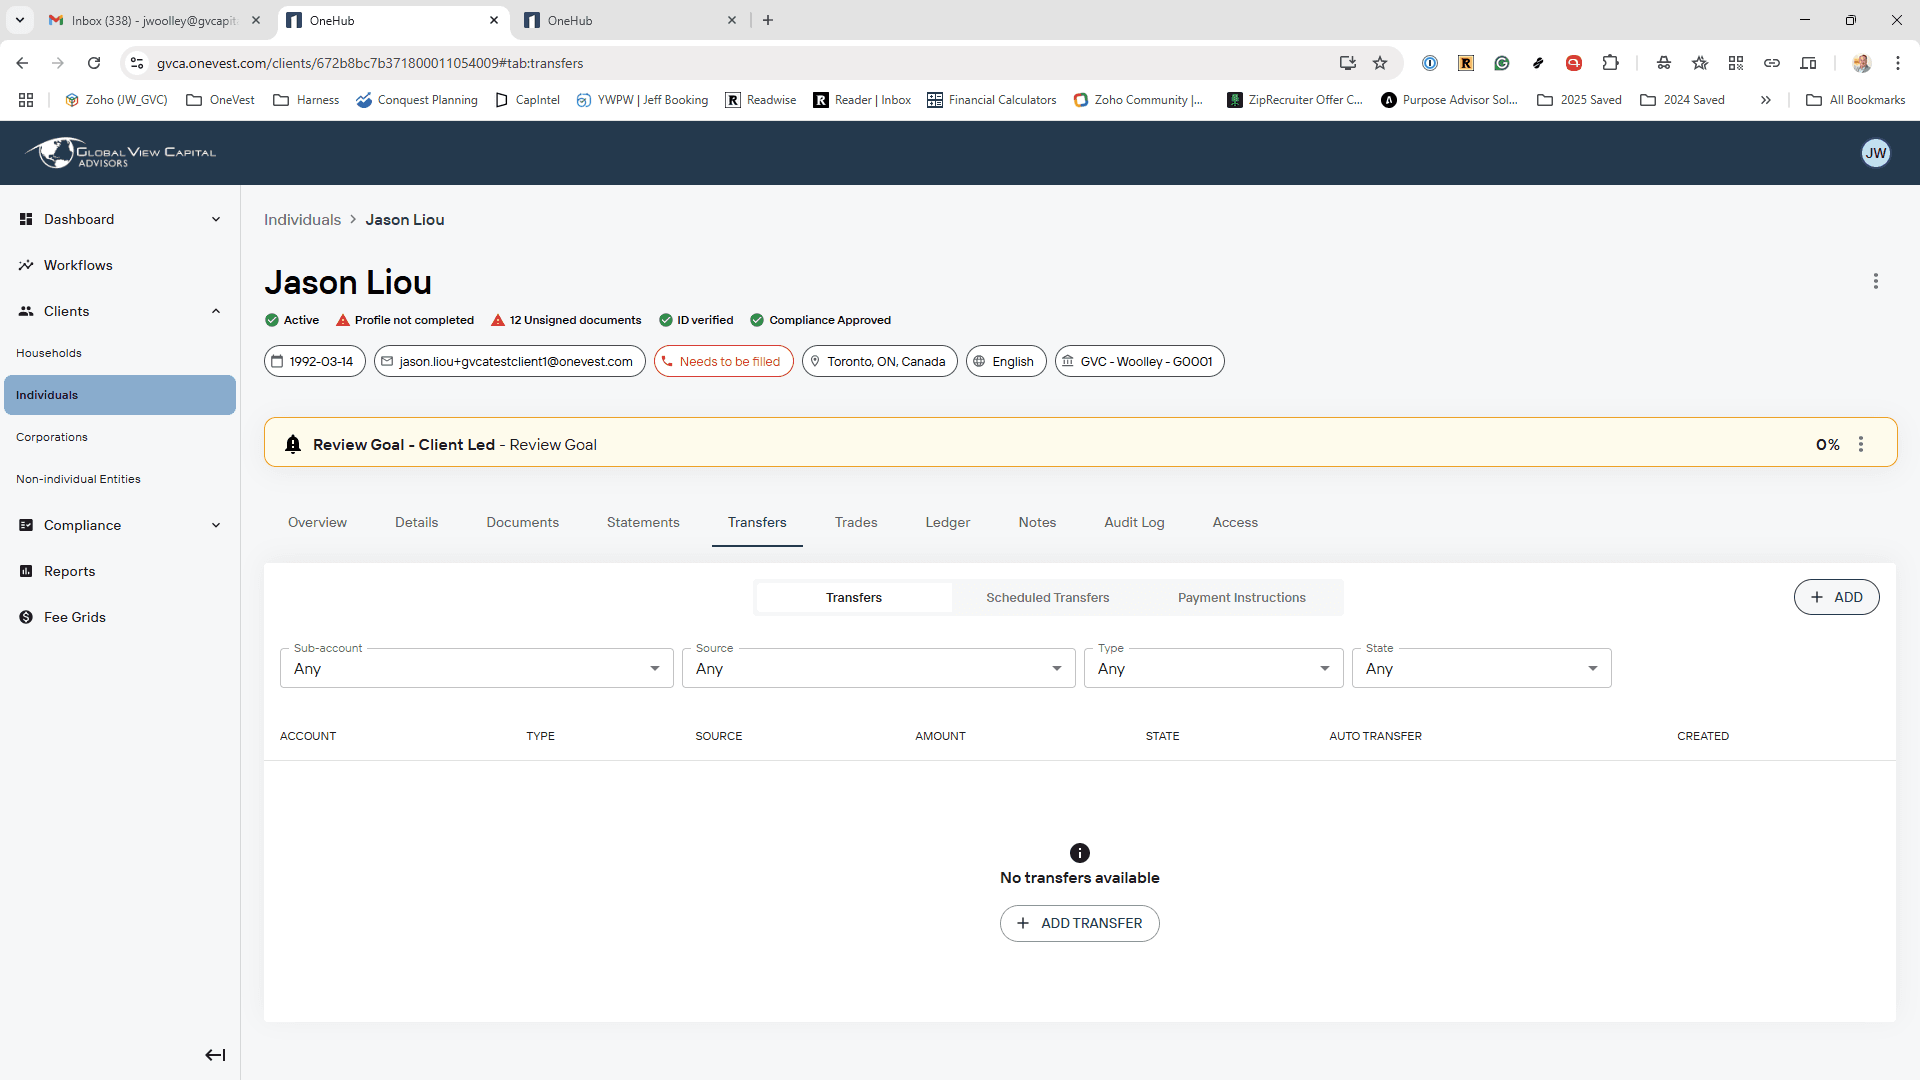The image size is (1920, 1080).
Task: Open the client options kebab menu
Action: (x=1875, y=281)
